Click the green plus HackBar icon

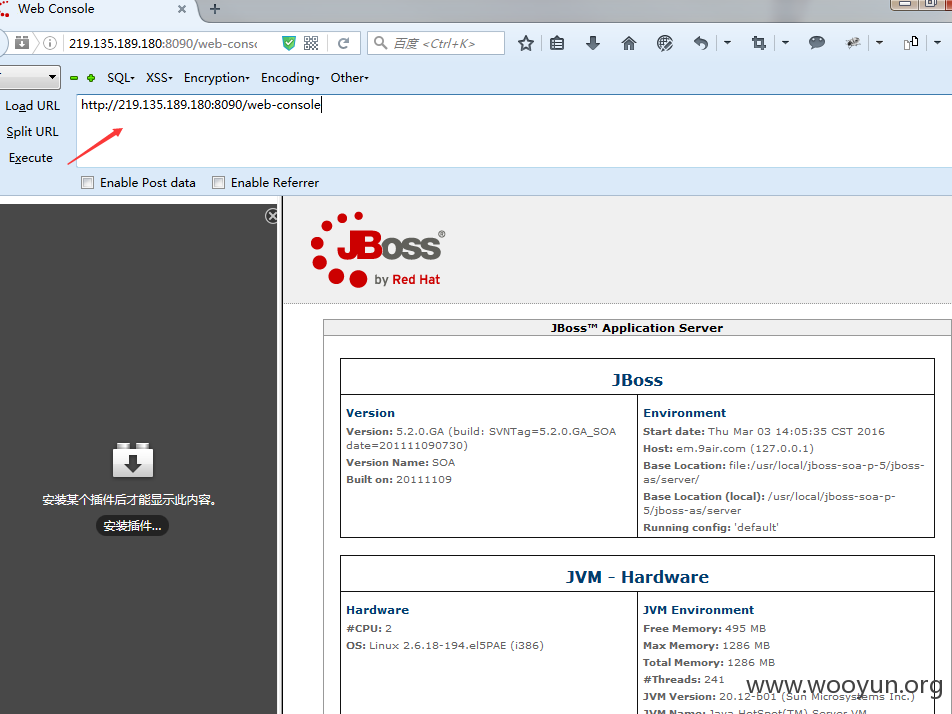pyautogui.click(x=91, y=78)
